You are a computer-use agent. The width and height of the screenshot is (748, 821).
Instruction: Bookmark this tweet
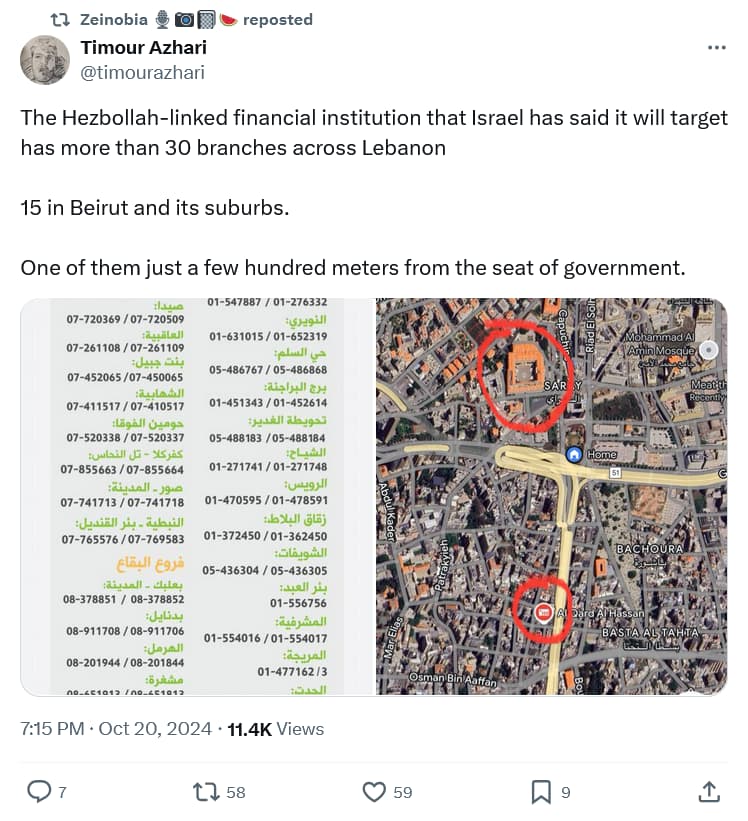(x=541, y=792)
